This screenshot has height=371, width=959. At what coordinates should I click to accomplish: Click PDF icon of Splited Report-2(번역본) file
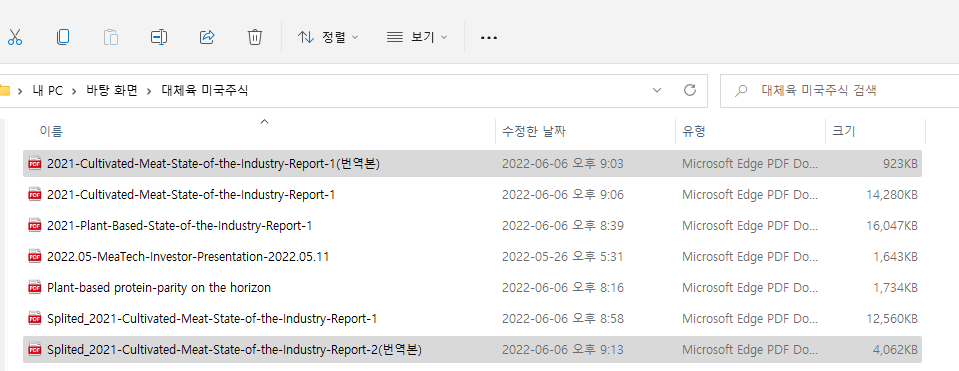click(35, 350)
